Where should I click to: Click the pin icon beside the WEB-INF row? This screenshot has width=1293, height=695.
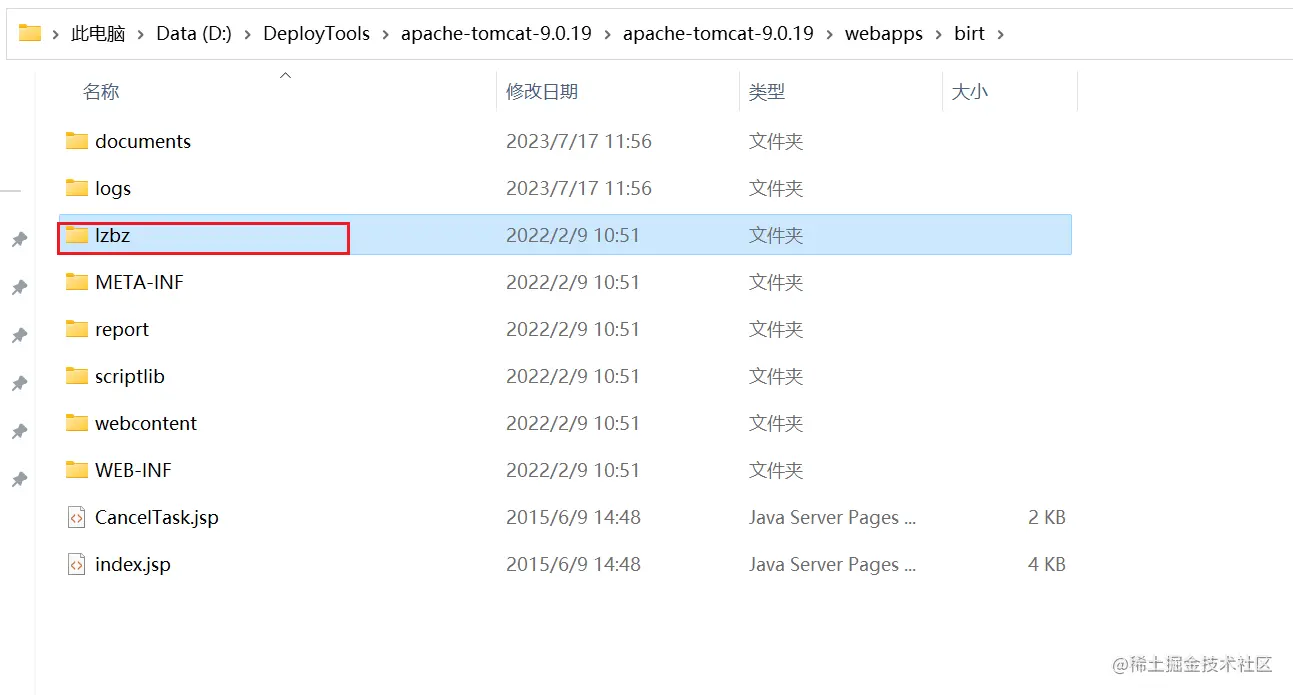[18, 480]
